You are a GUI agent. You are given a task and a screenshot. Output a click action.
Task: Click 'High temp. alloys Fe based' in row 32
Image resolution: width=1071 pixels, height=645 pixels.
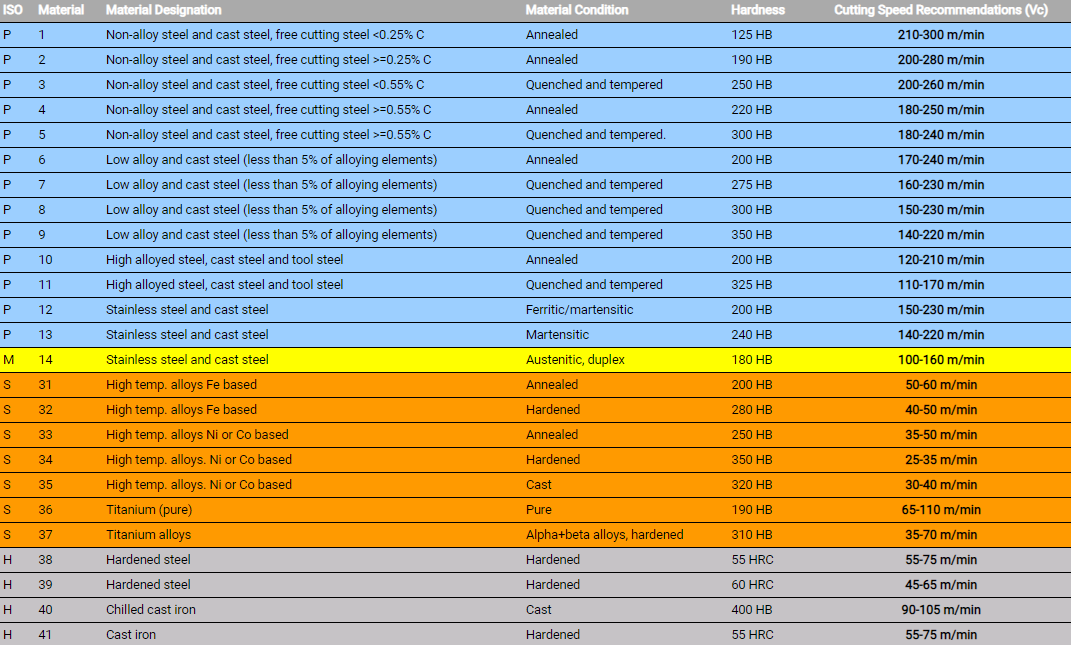[181, 410]
